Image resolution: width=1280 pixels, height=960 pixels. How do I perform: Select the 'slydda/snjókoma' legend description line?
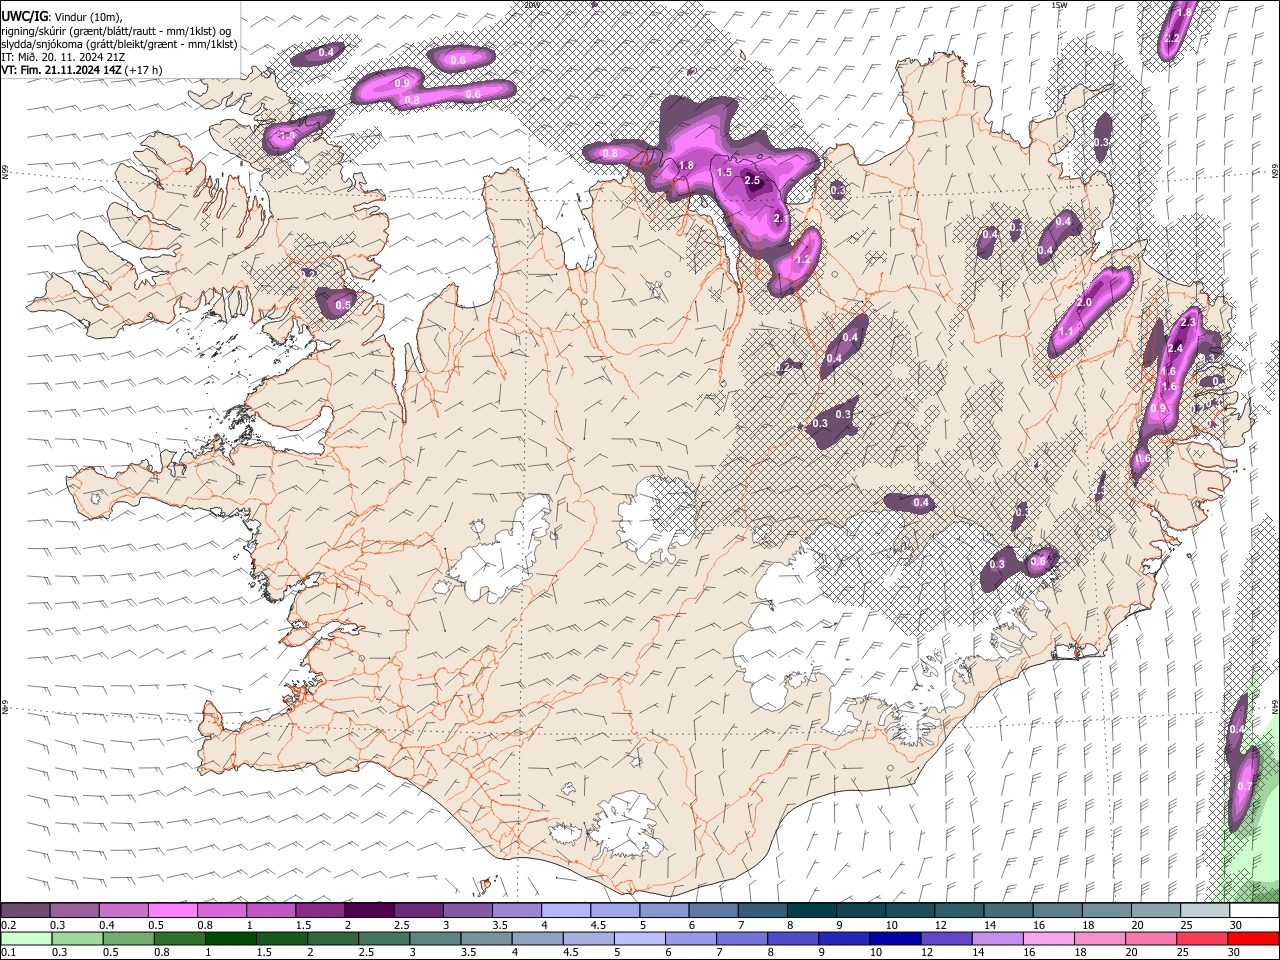coord(119,43)
